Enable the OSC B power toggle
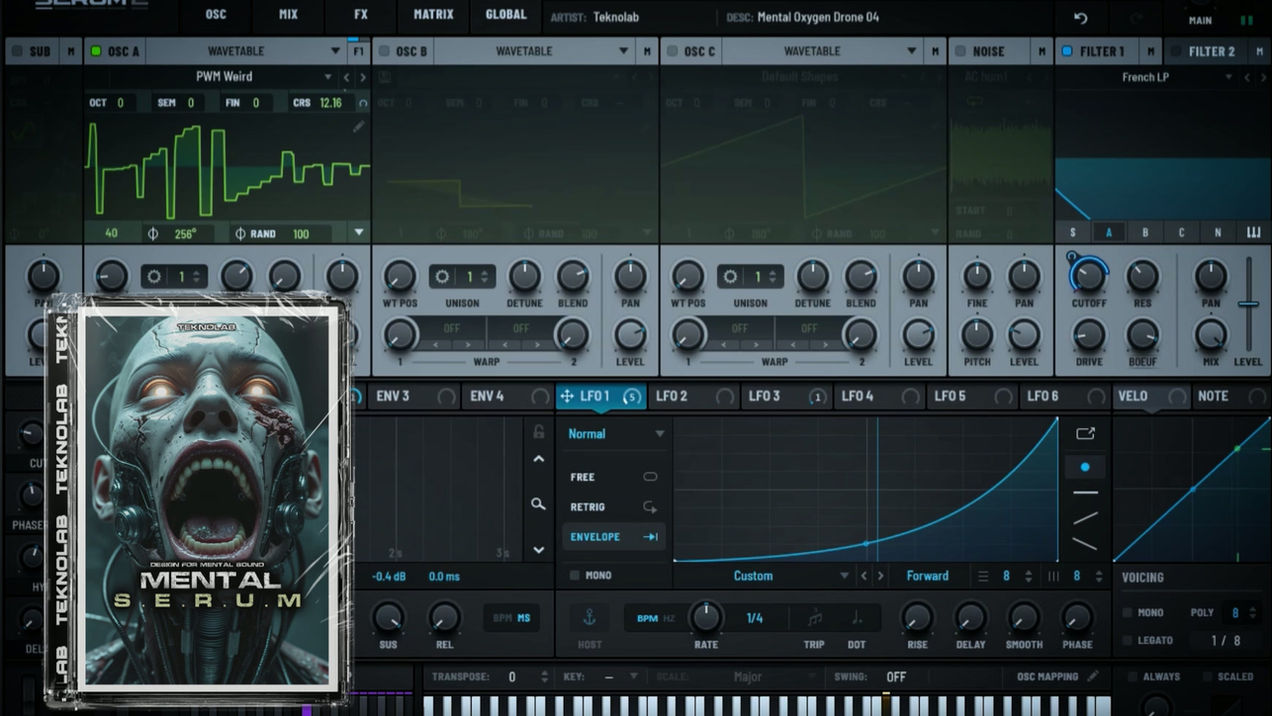This screenshot has width=1272, height=716. 384,51
